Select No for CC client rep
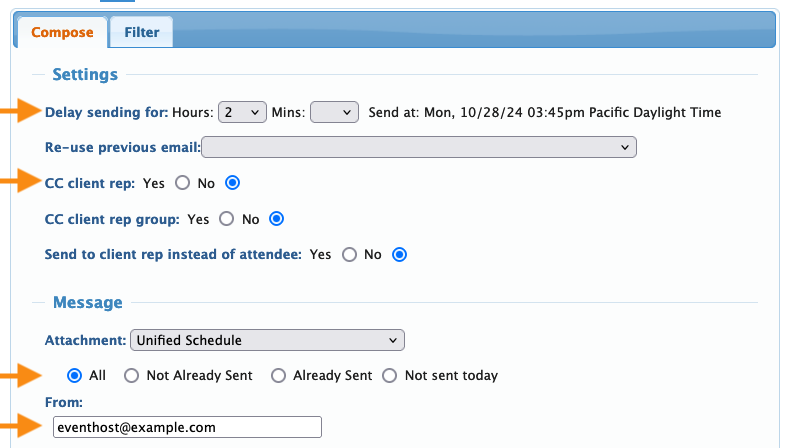This screenshot has width=792, height=448. click(x=232, y=183)
